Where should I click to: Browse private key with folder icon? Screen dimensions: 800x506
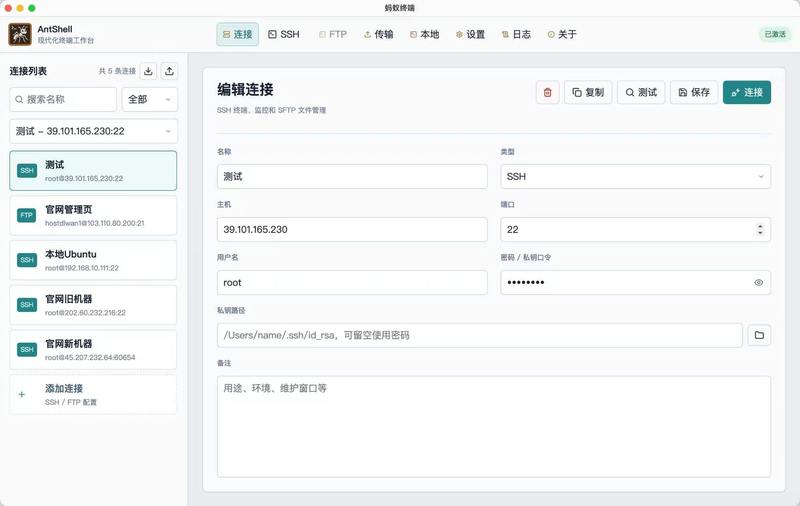coord(759,335)
